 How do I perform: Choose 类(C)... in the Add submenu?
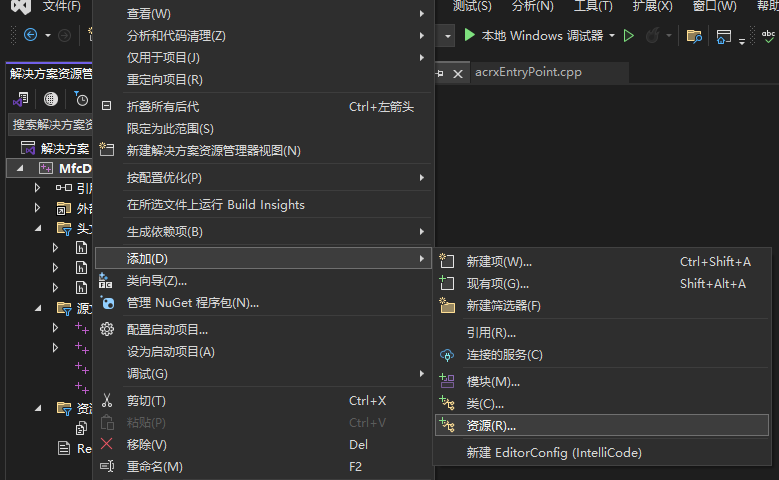click(x=602, y=403)
